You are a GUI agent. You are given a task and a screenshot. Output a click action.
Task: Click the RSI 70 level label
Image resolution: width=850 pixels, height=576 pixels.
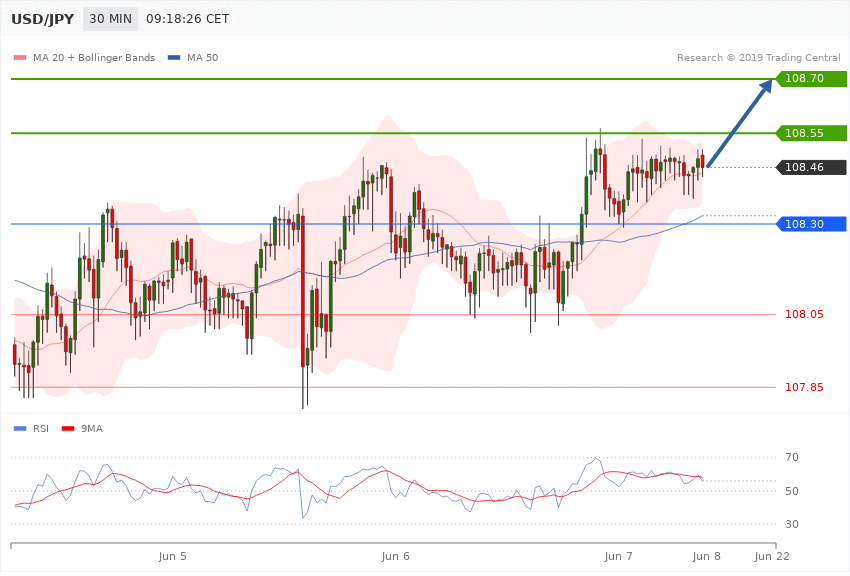click(792, 457)
